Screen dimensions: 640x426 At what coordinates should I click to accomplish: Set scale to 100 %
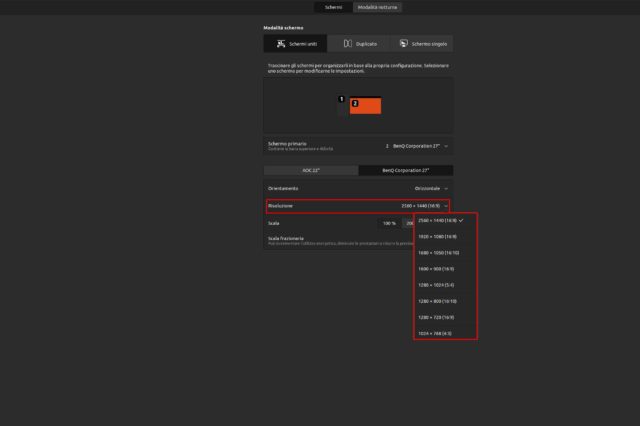click(389, 223)
